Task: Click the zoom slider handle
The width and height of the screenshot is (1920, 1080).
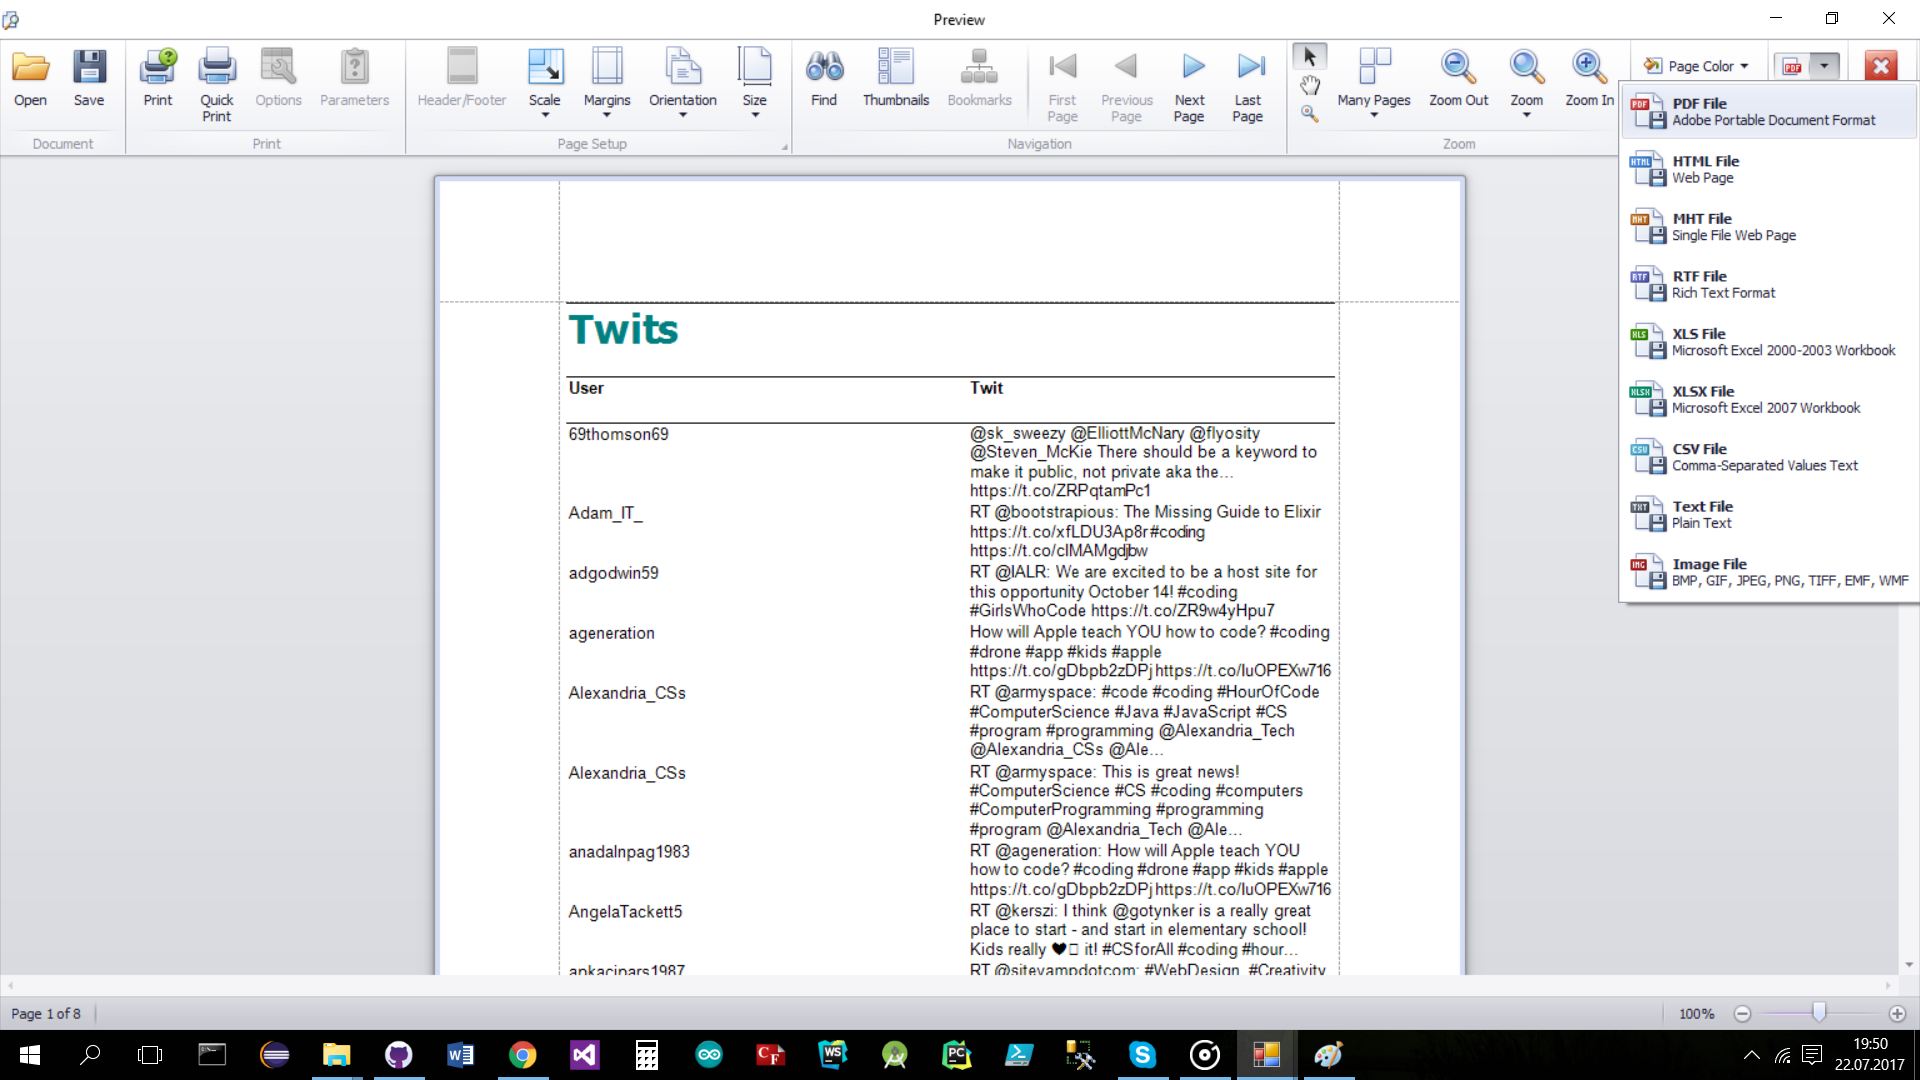Action: pos(1819,1013)
